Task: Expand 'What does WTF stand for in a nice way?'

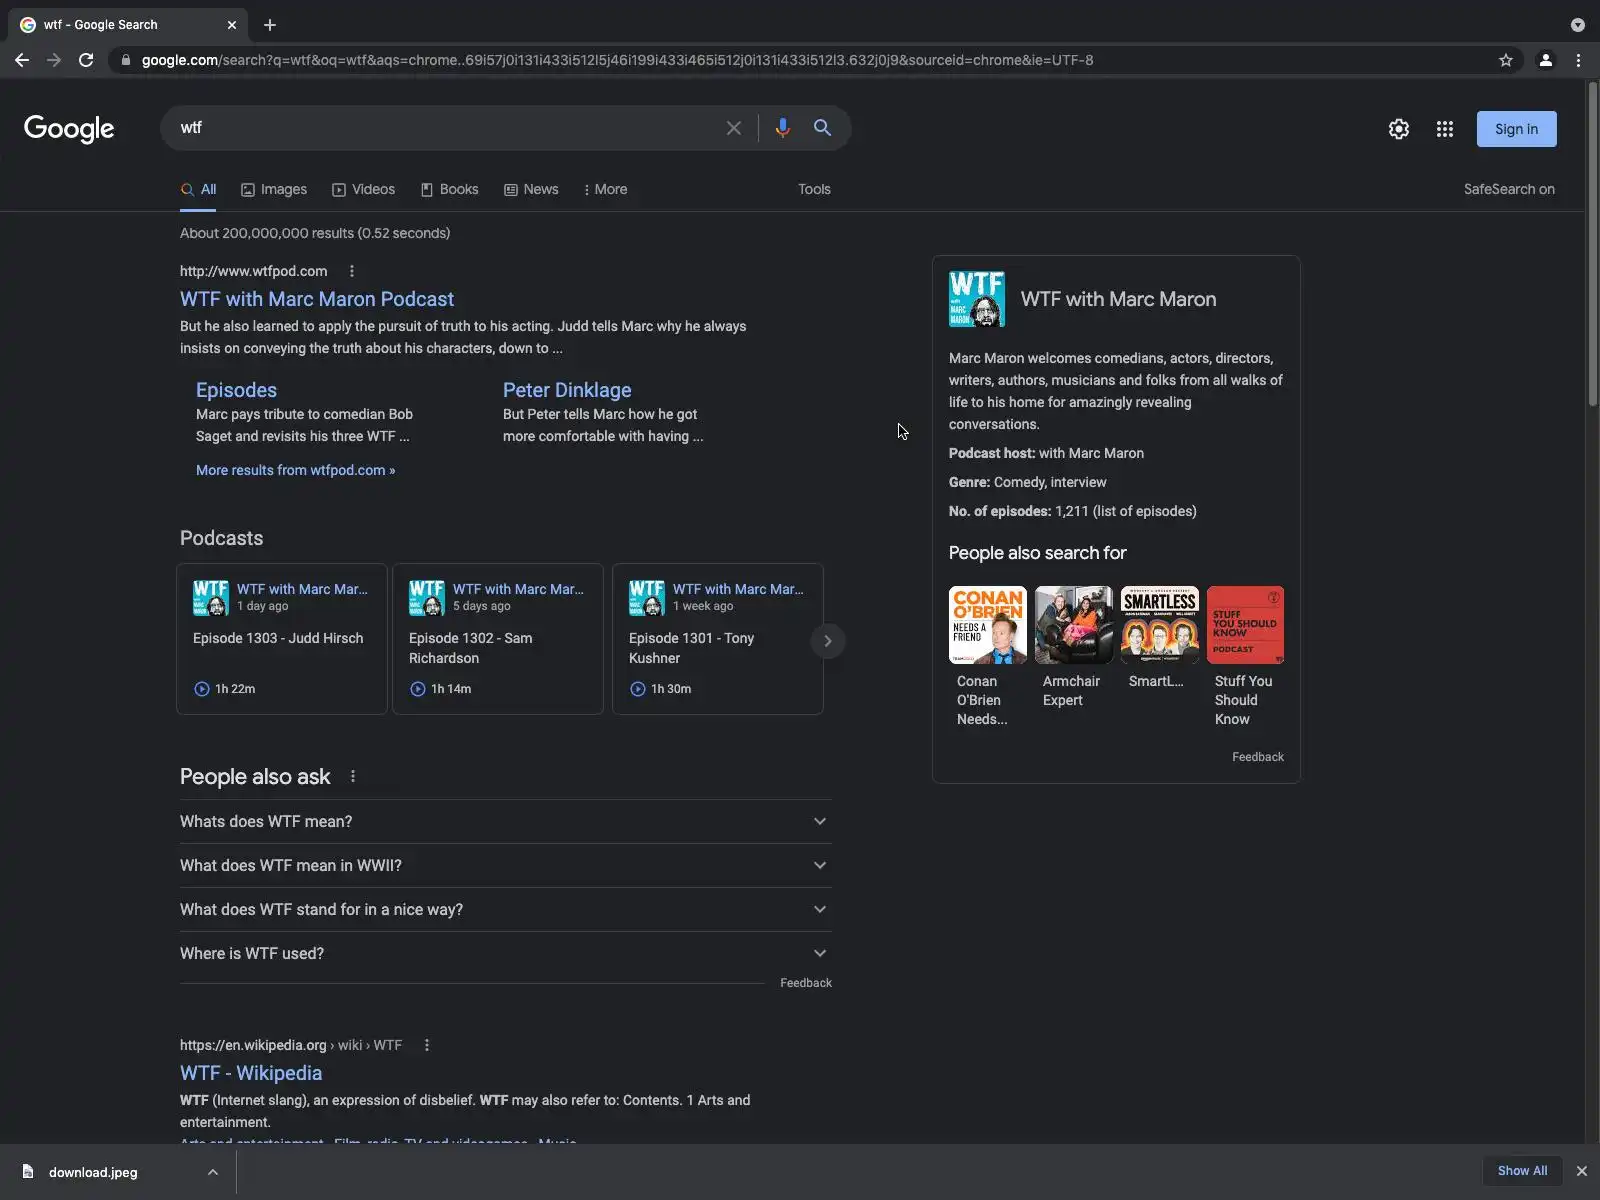Action: coord(506,910)
